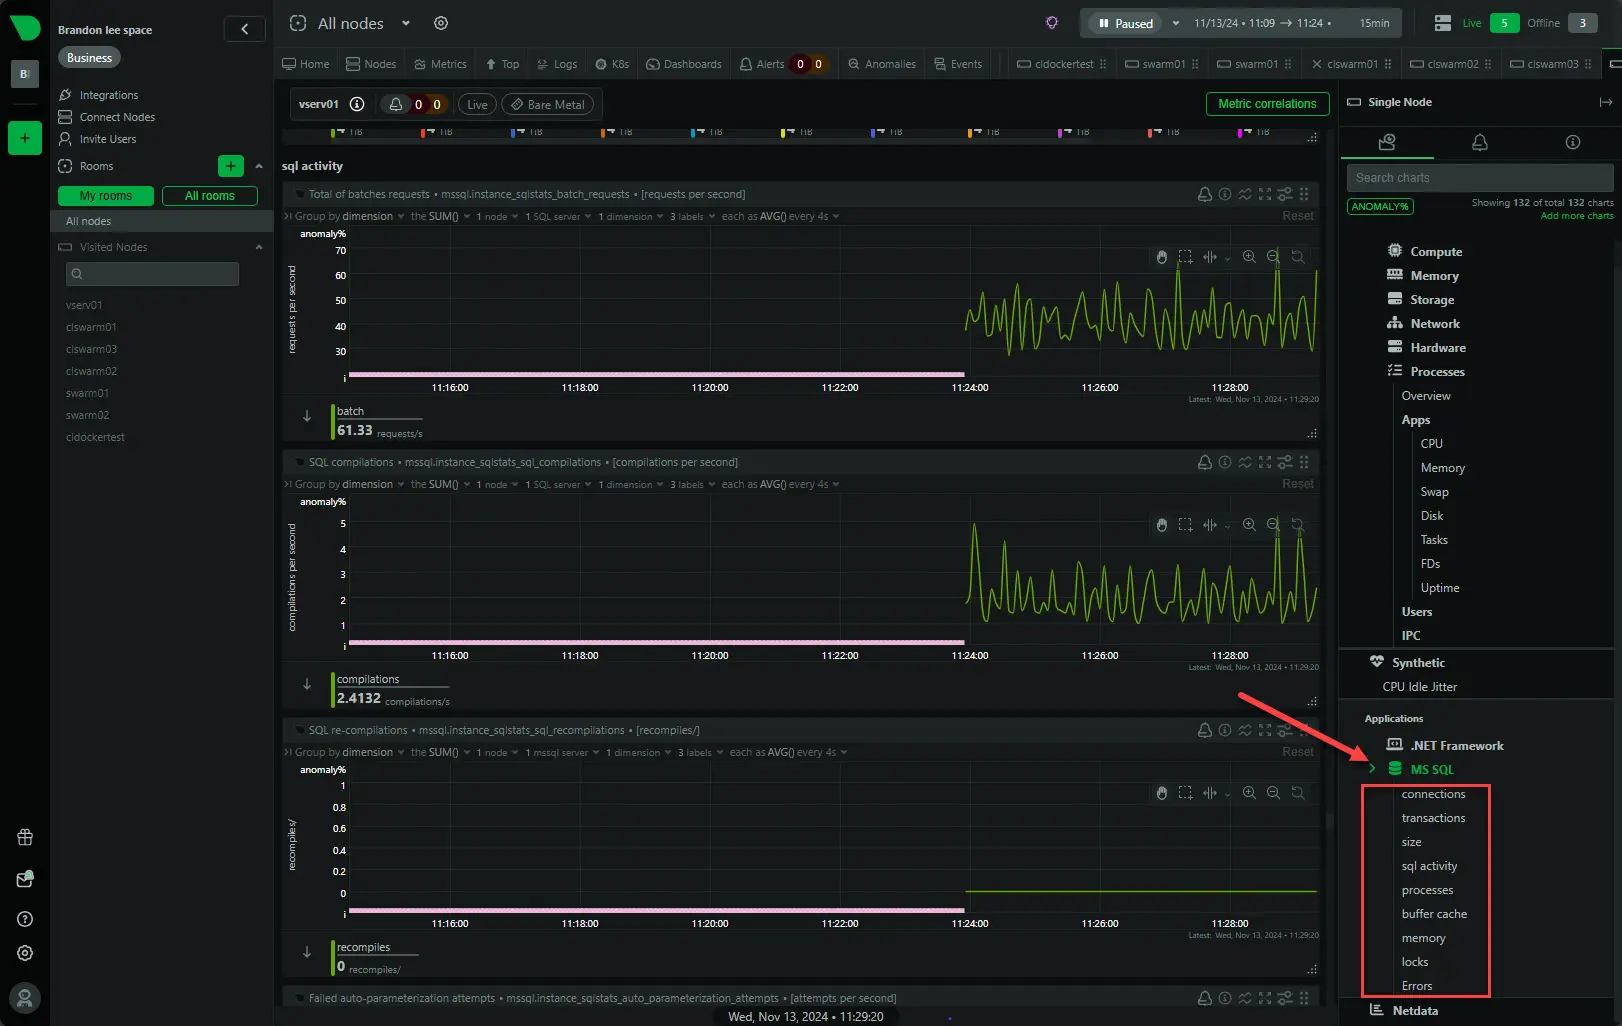Select the pan hand tool on batch requests chart
1622x1026 pixels.
pyautogui.click(x=1161, y=257)
